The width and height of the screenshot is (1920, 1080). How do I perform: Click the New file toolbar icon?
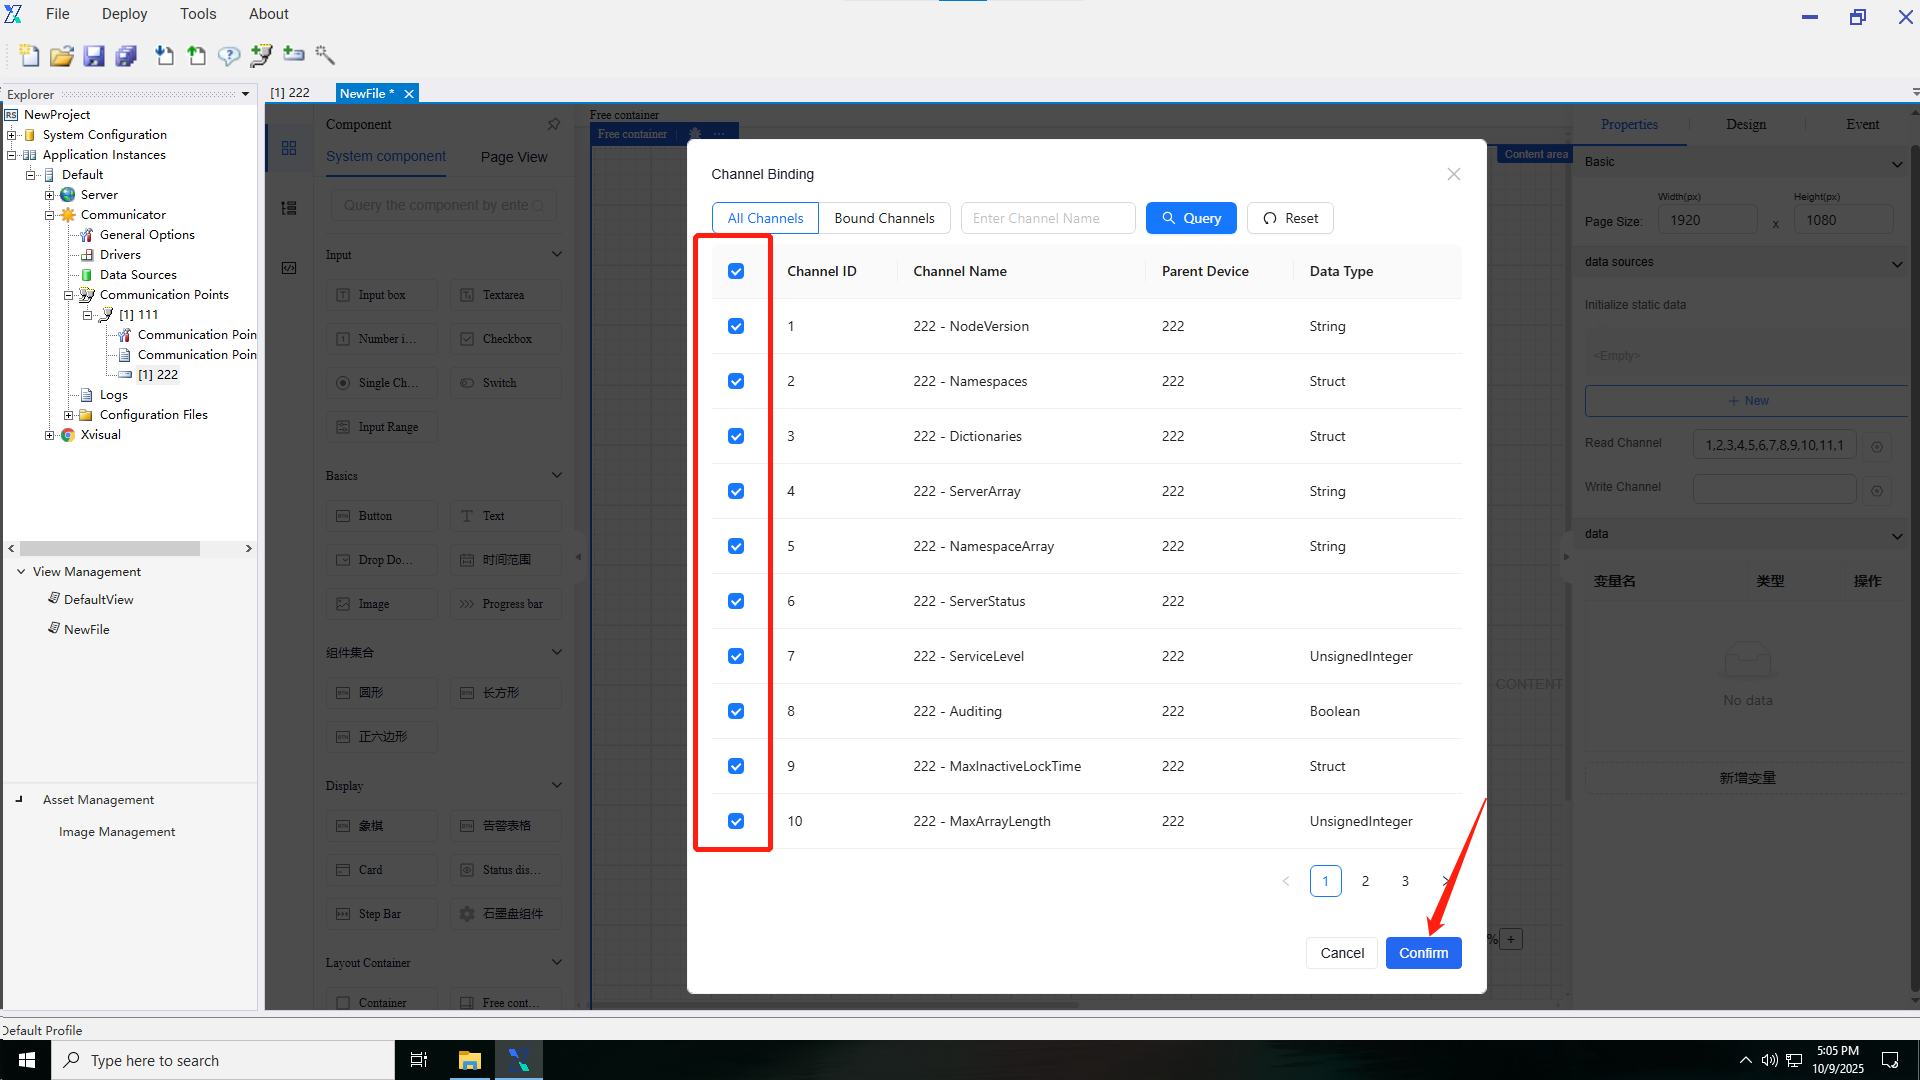29,56
